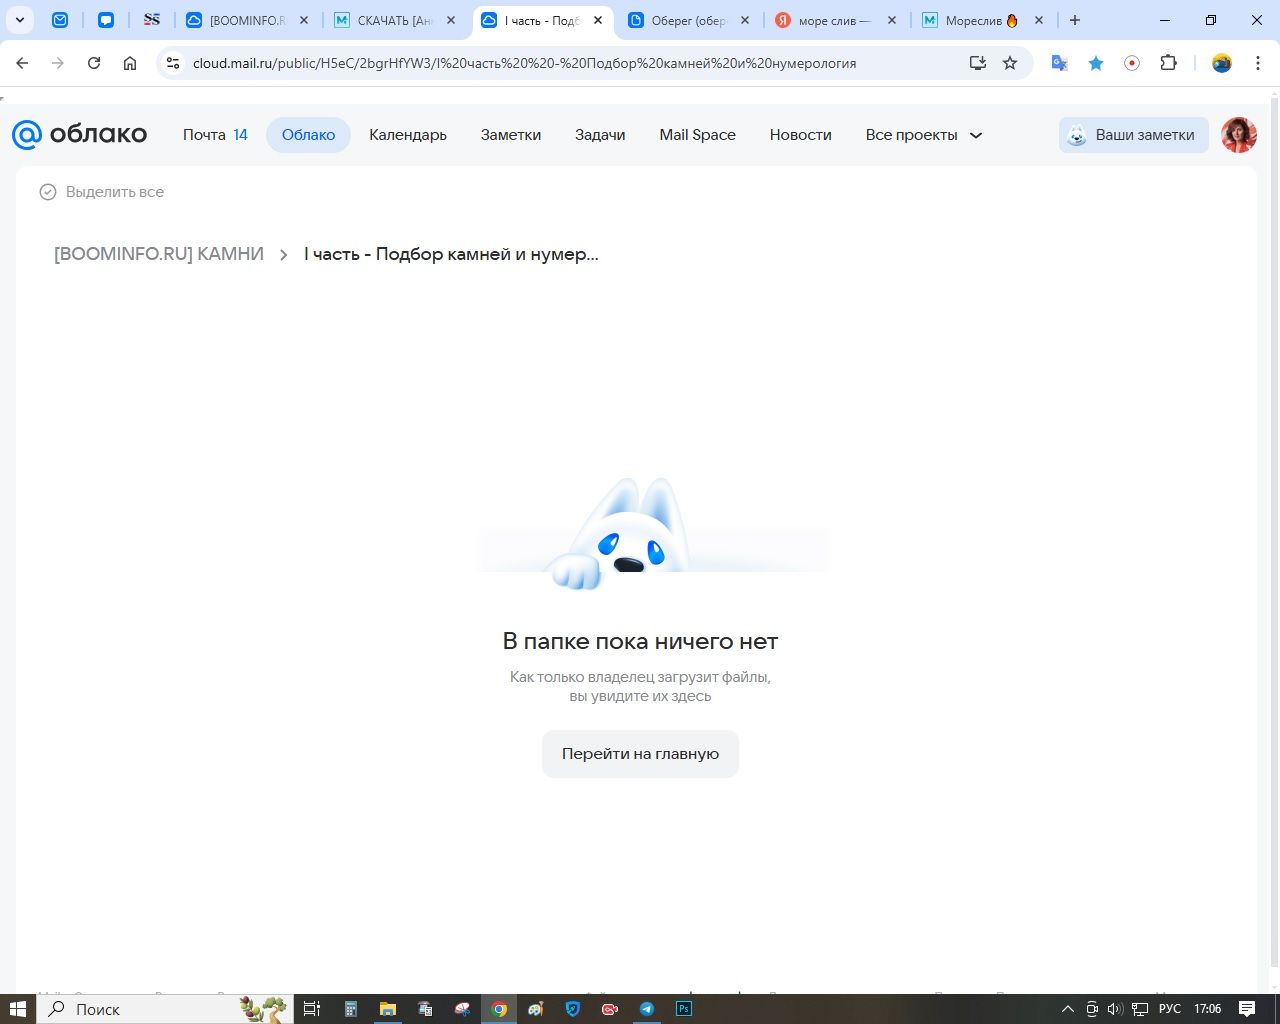Open the 'Календарь' menu item
The height and width of the screenshot is (1024, 1280).
pos(407,135)
